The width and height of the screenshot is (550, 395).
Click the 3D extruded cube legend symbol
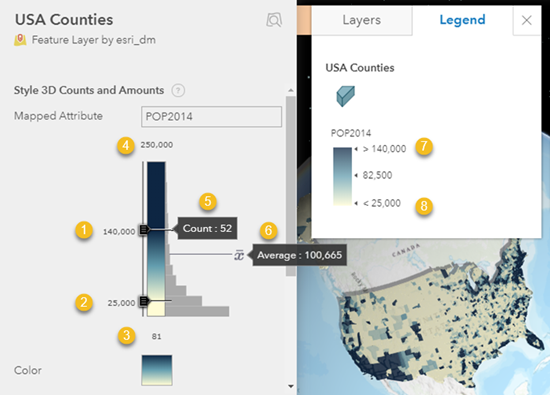click(x=346, y=96)
